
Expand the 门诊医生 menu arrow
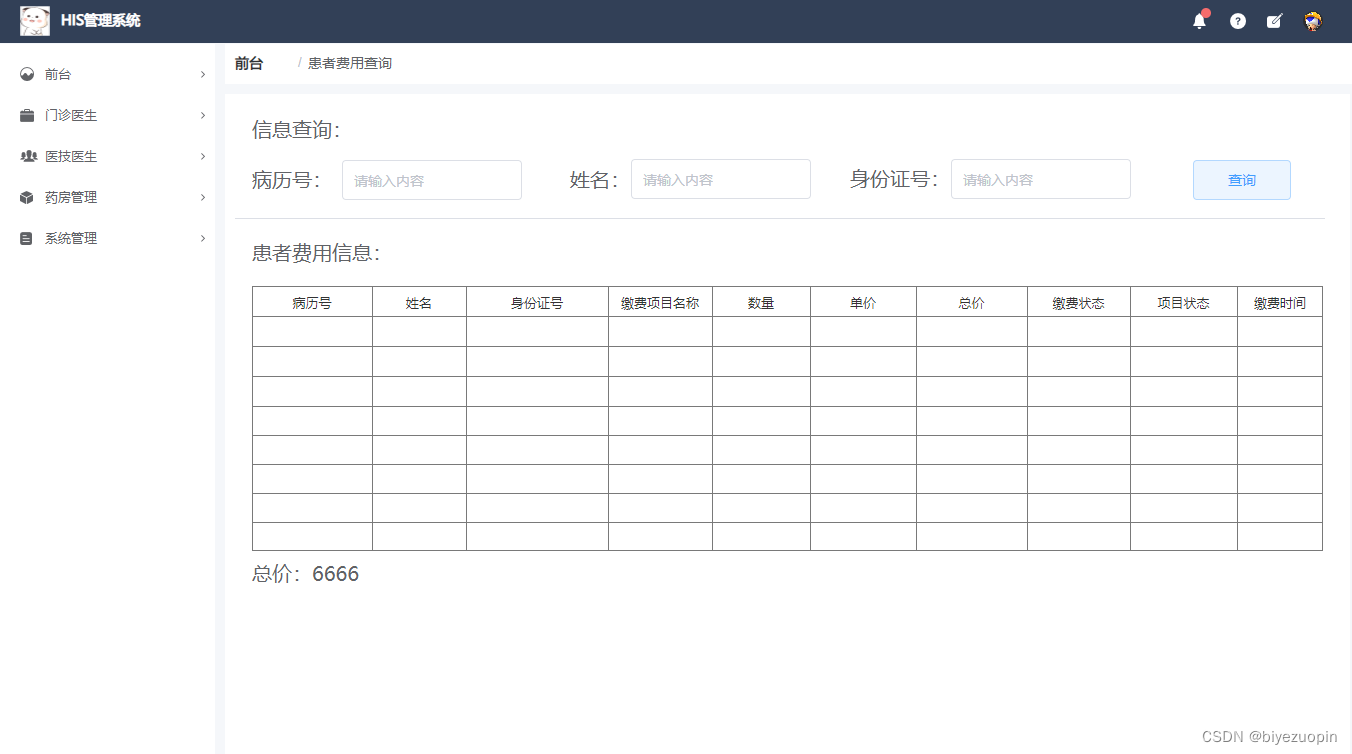[x=203, y=115]
